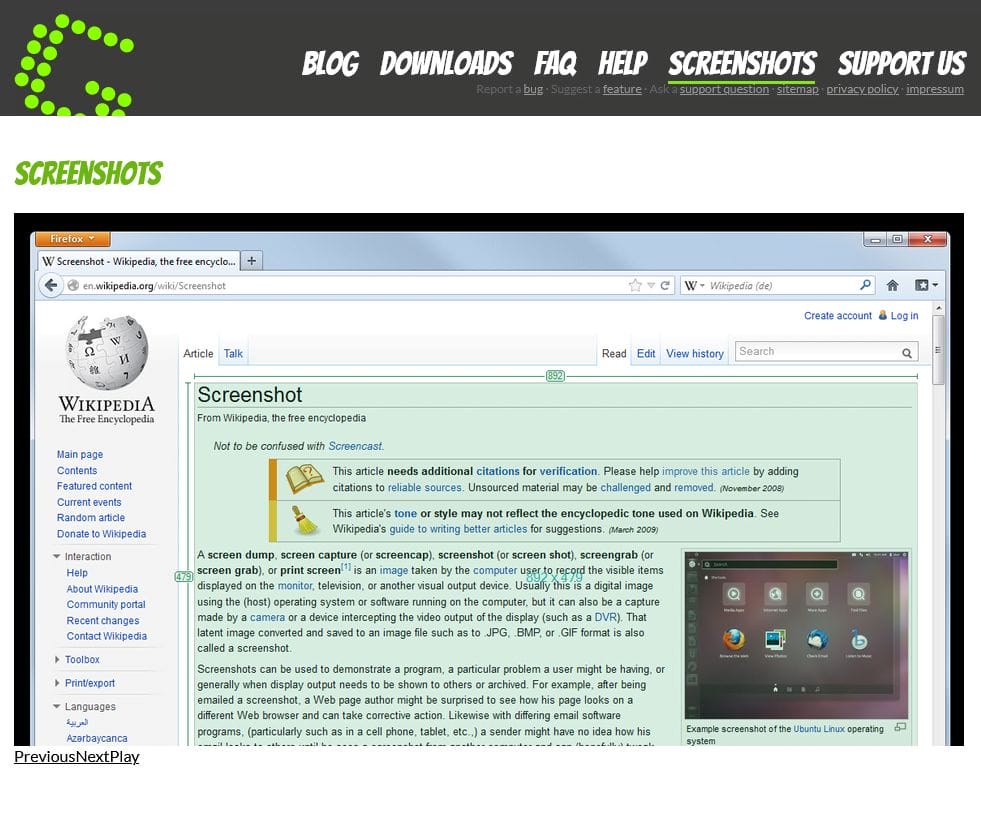Expand the Print/export sidebar section

89,683
